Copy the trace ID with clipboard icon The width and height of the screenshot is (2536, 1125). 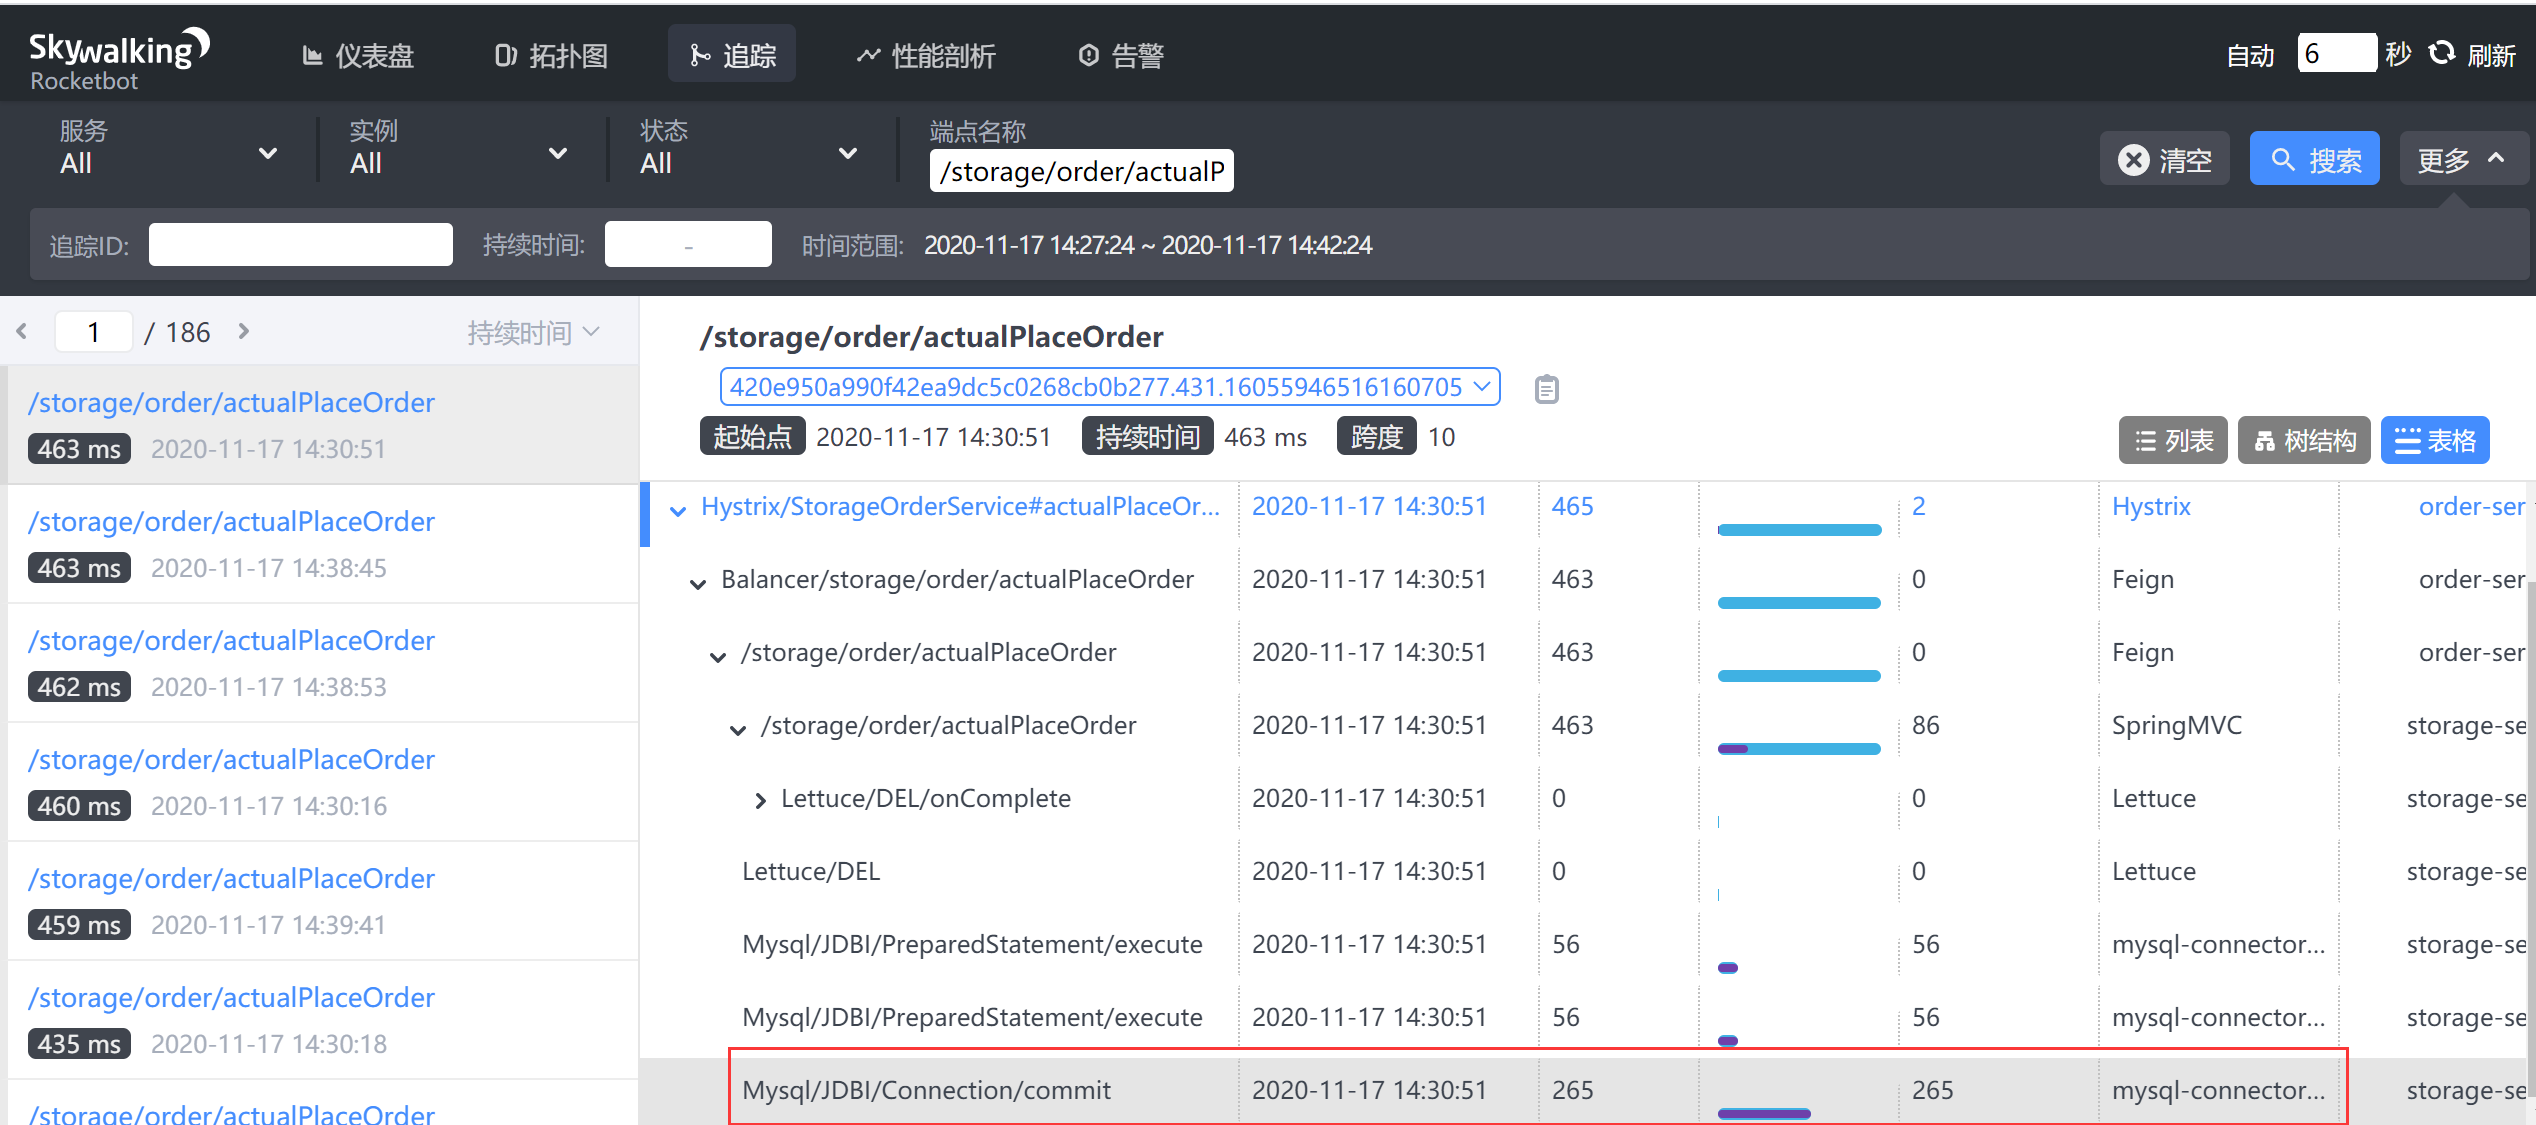click(1546, 388)
